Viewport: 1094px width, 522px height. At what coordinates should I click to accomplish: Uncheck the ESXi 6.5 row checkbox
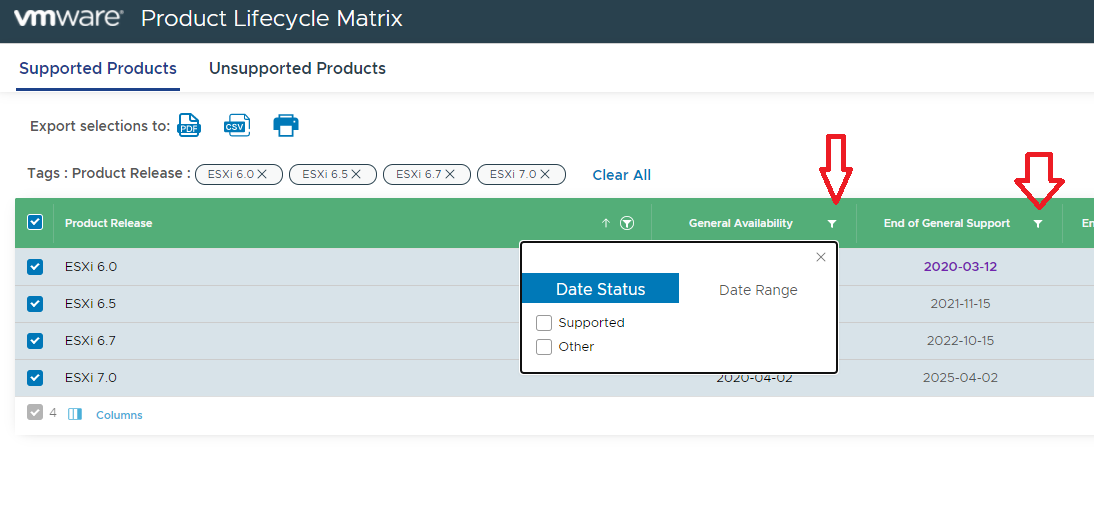point(35,304)
